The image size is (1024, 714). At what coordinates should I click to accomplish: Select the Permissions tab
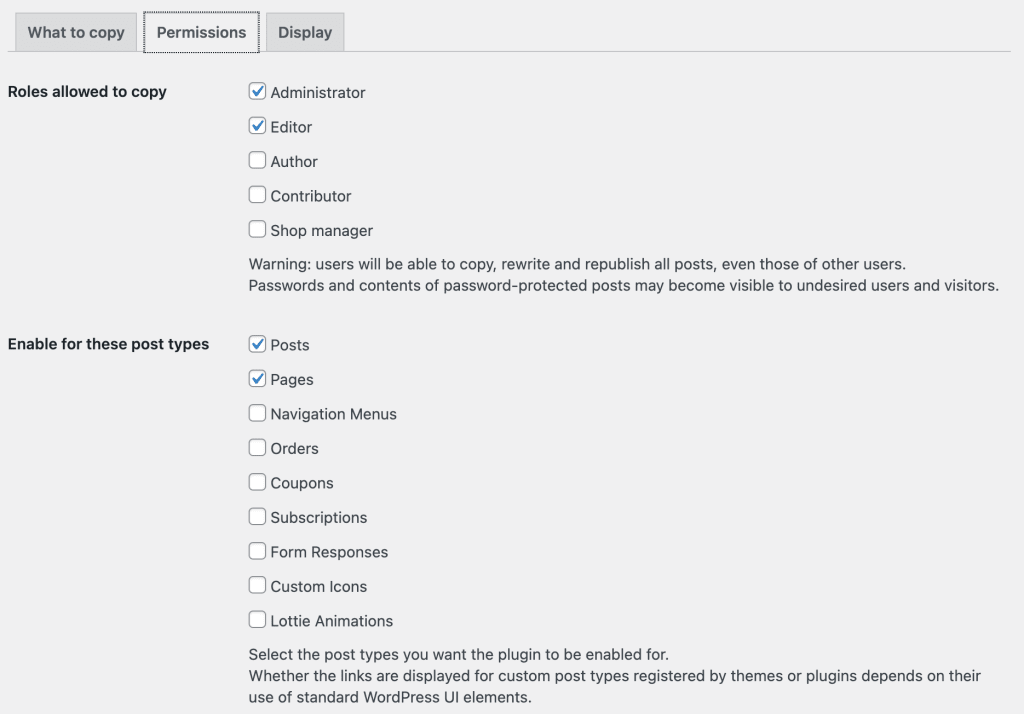[x=201, y=32]
